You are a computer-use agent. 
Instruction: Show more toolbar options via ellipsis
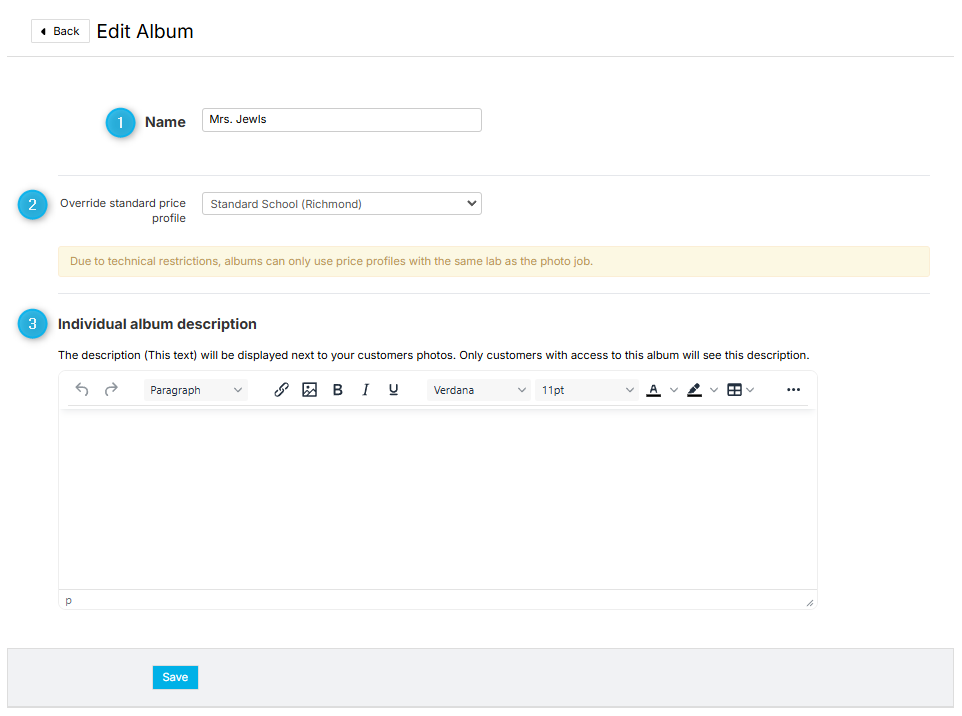[x=793, y=390]
